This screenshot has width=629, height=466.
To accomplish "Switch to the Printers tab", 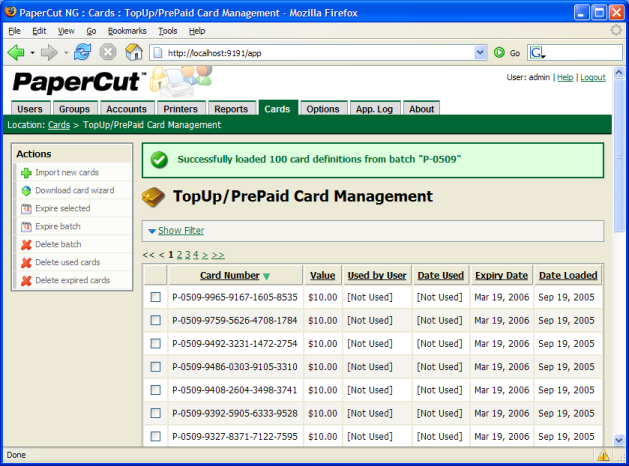I will pos(181,109).
